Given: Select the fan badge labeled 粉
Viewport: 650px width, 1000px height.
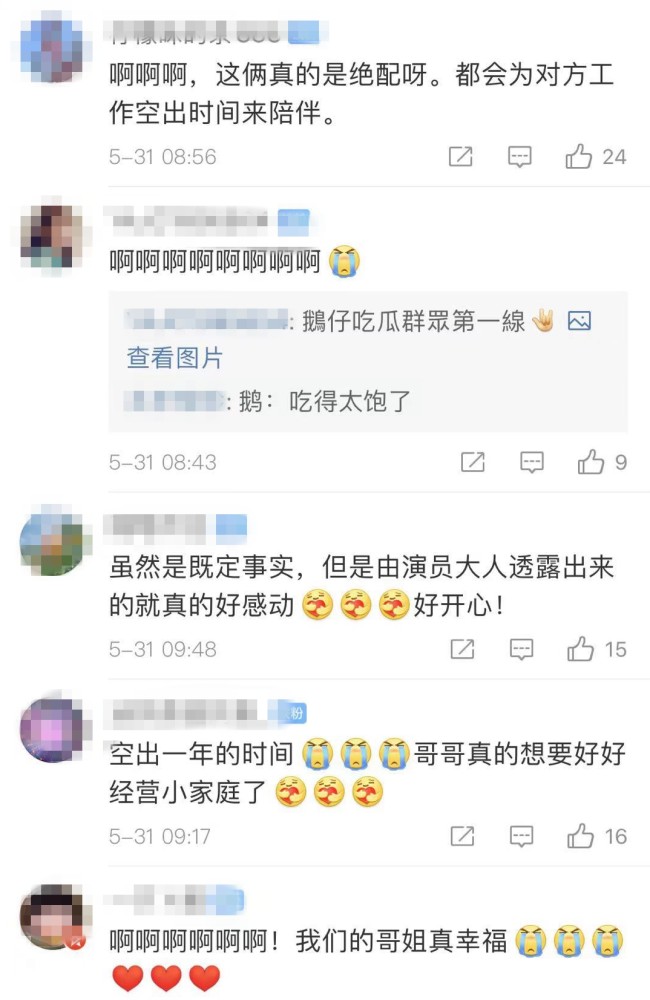Looking at the screenshot, I should tap(297, 713).
